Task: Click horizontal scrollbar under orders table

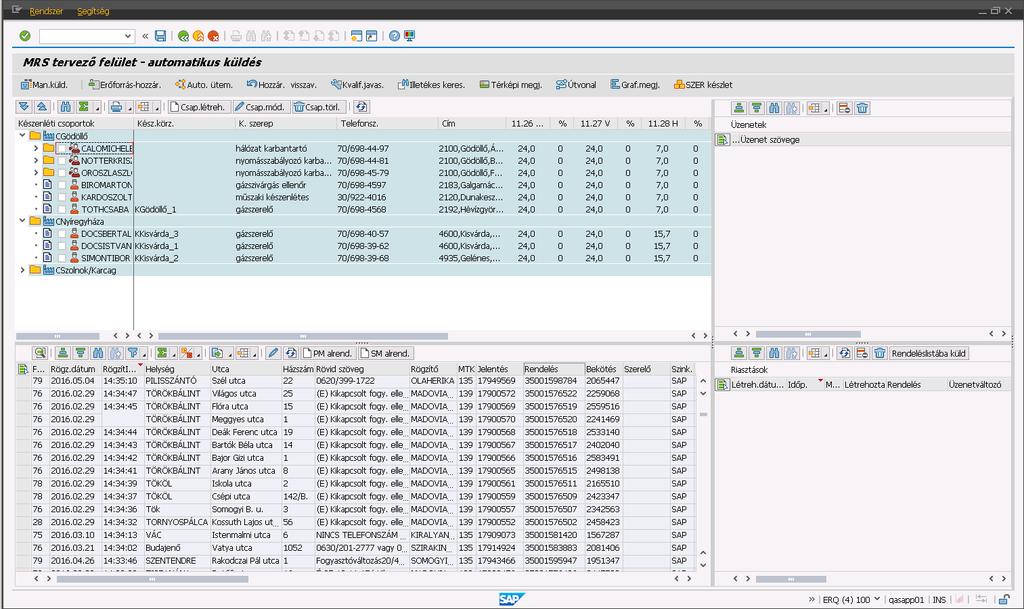Action: 152,579
